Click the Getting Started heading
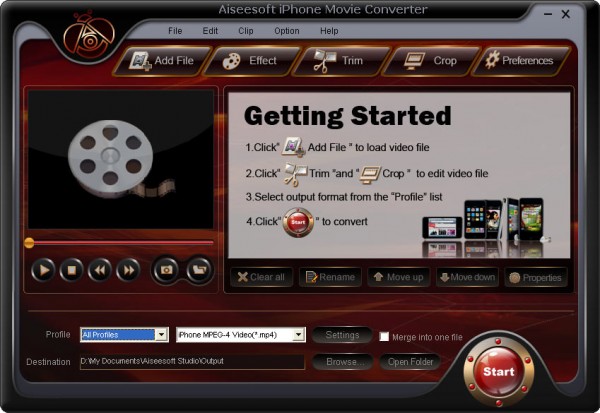This screenshot has width=600, height=413. coord(348,116)
